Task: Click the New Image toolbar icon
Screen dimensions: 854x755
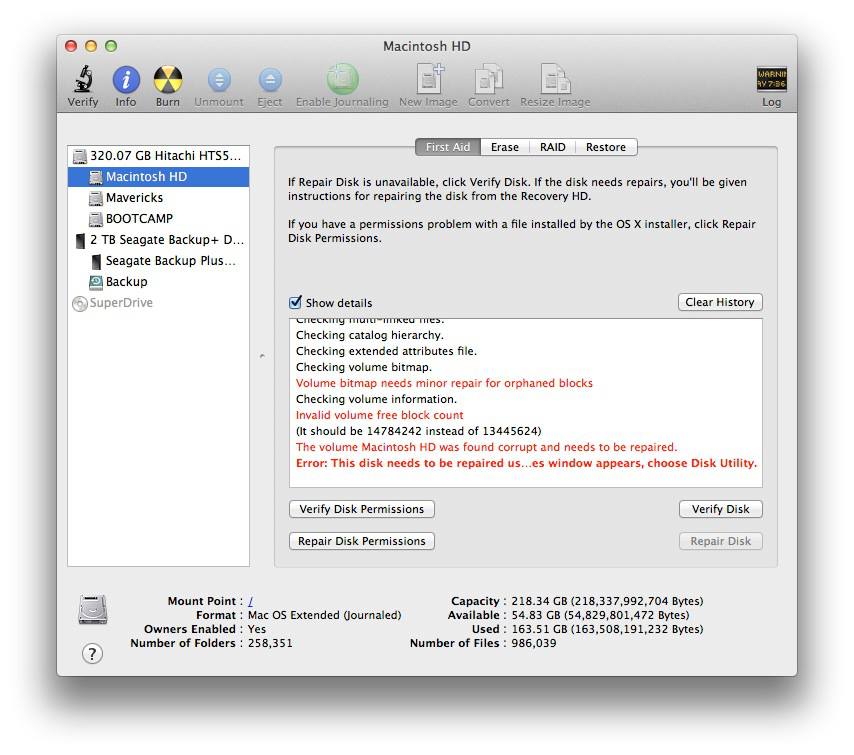Action: coord(428,81)
